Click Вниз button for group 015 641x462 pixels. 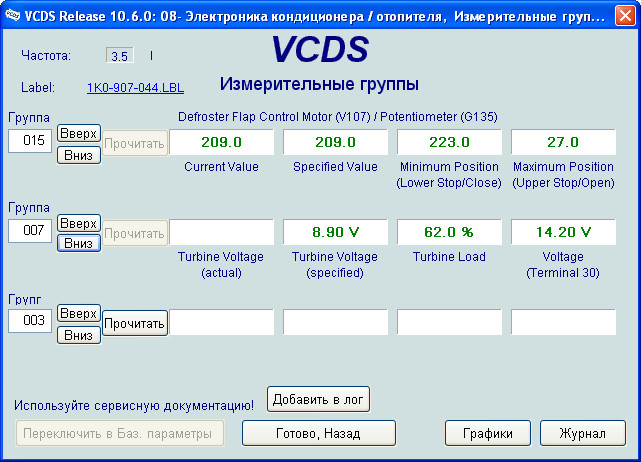tap(78, 155)
